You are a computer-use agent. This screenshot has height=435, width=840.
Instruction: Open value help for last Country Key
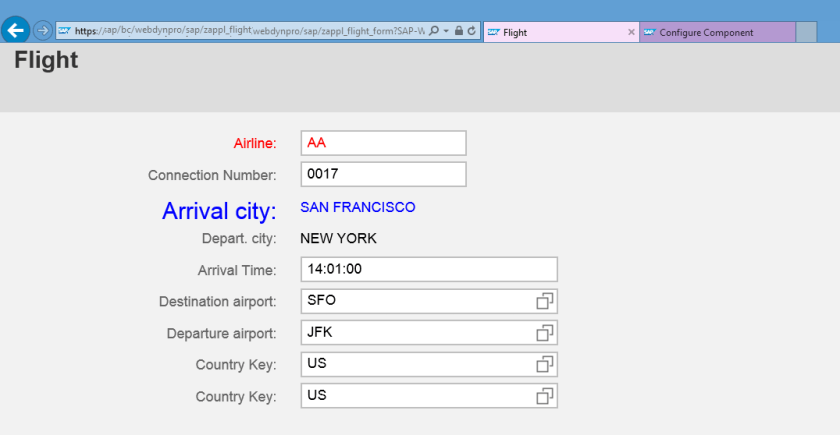pos(544,396)
